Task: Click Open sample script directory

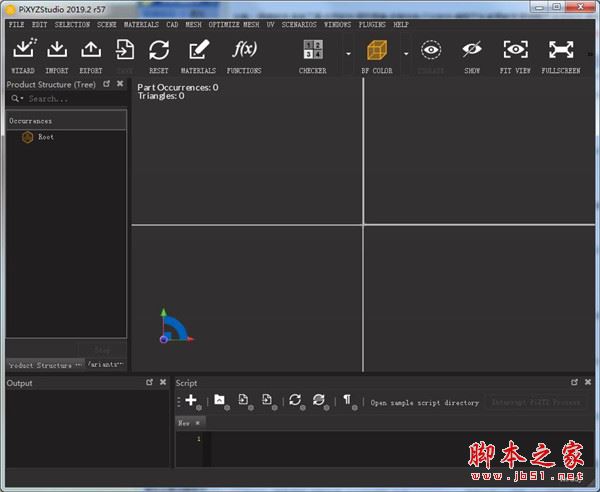Action: [x=425, y=402]
